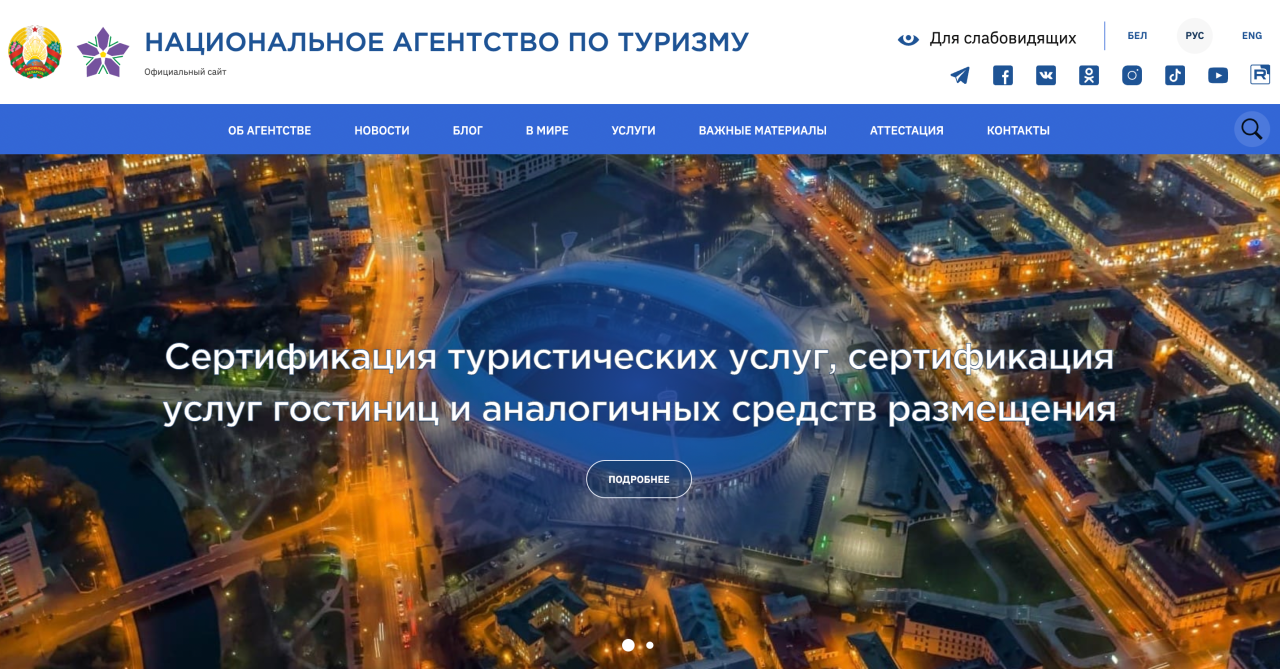Screen dimensions: 1280x669
Task: Open the Instagram profile icon
Action: 1131,74
